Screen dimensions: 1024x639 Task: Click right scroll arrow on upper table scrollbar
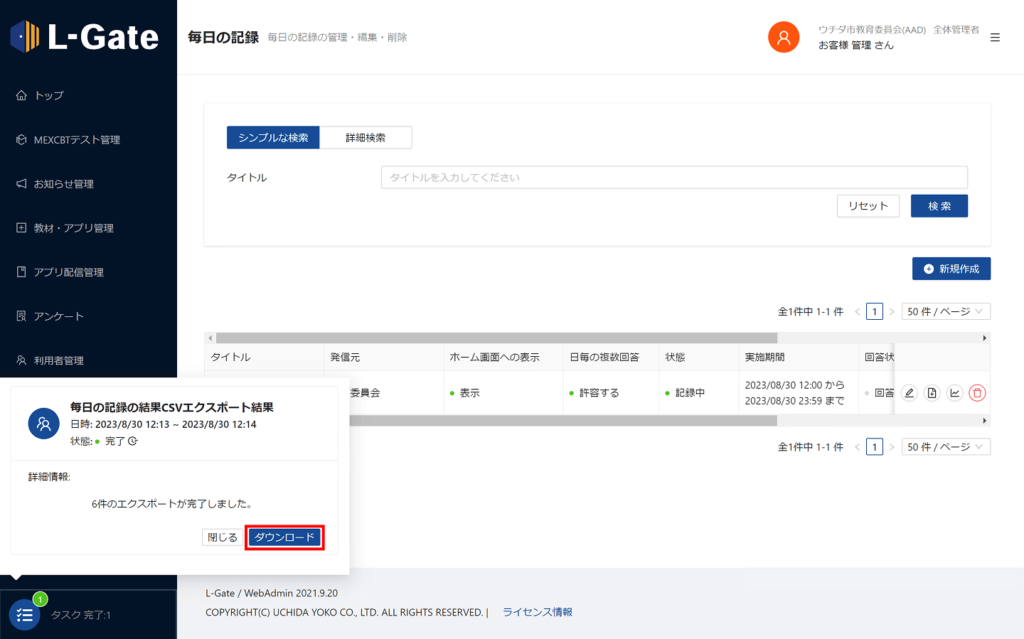(985, 338)
